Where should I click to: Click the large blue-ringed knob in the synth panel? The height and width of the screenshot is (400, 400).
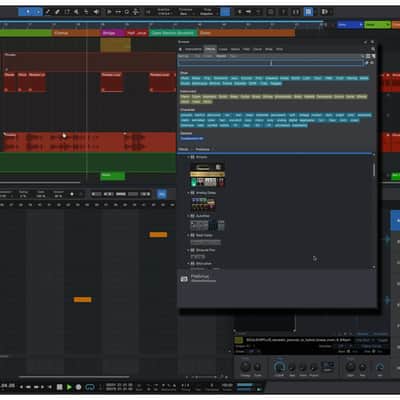click(x=279, y=367)
